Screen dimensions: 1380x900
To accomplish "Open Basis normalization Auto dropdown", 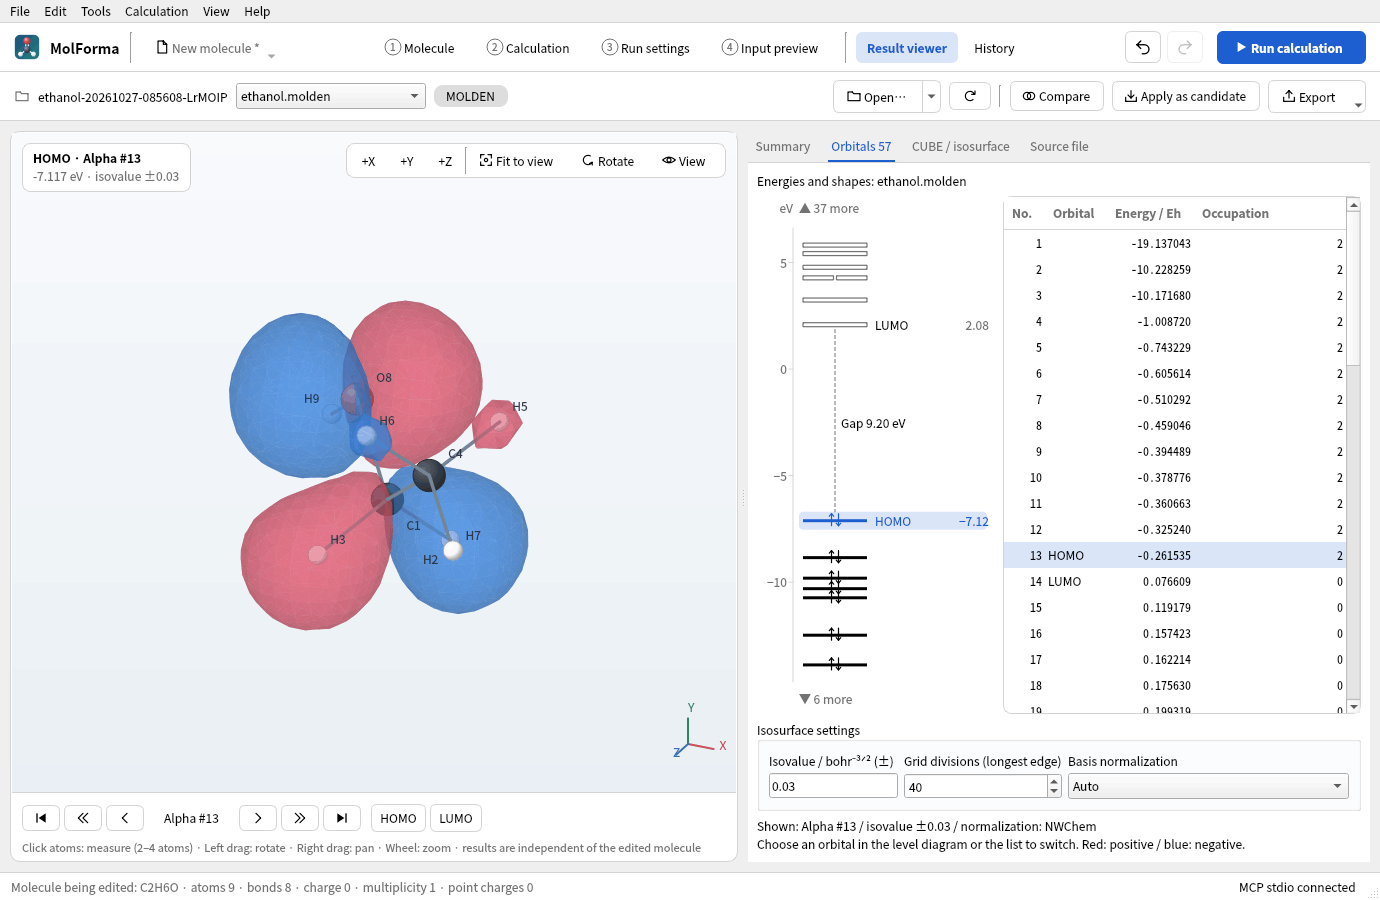I will click(1208, 786).
